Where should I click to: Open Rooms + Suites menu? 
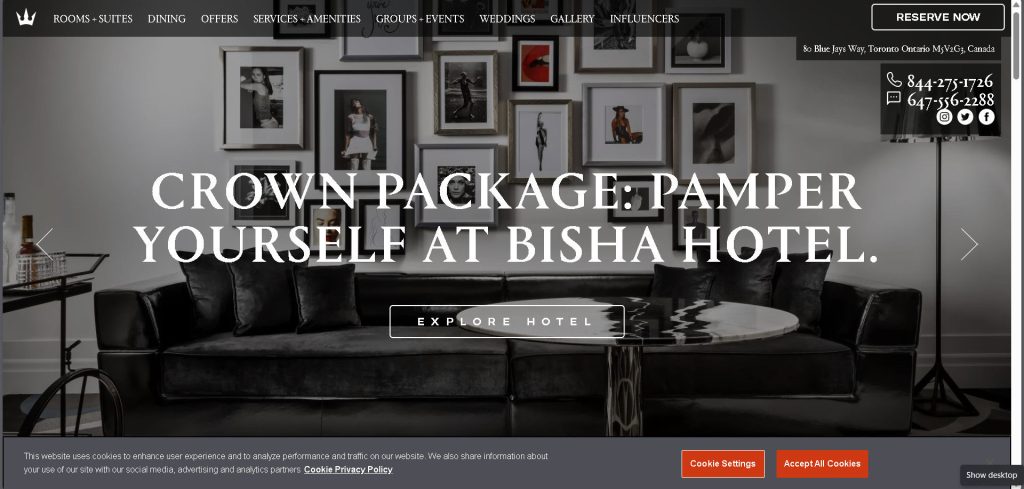pyautogui.click(x=93, y=19)
